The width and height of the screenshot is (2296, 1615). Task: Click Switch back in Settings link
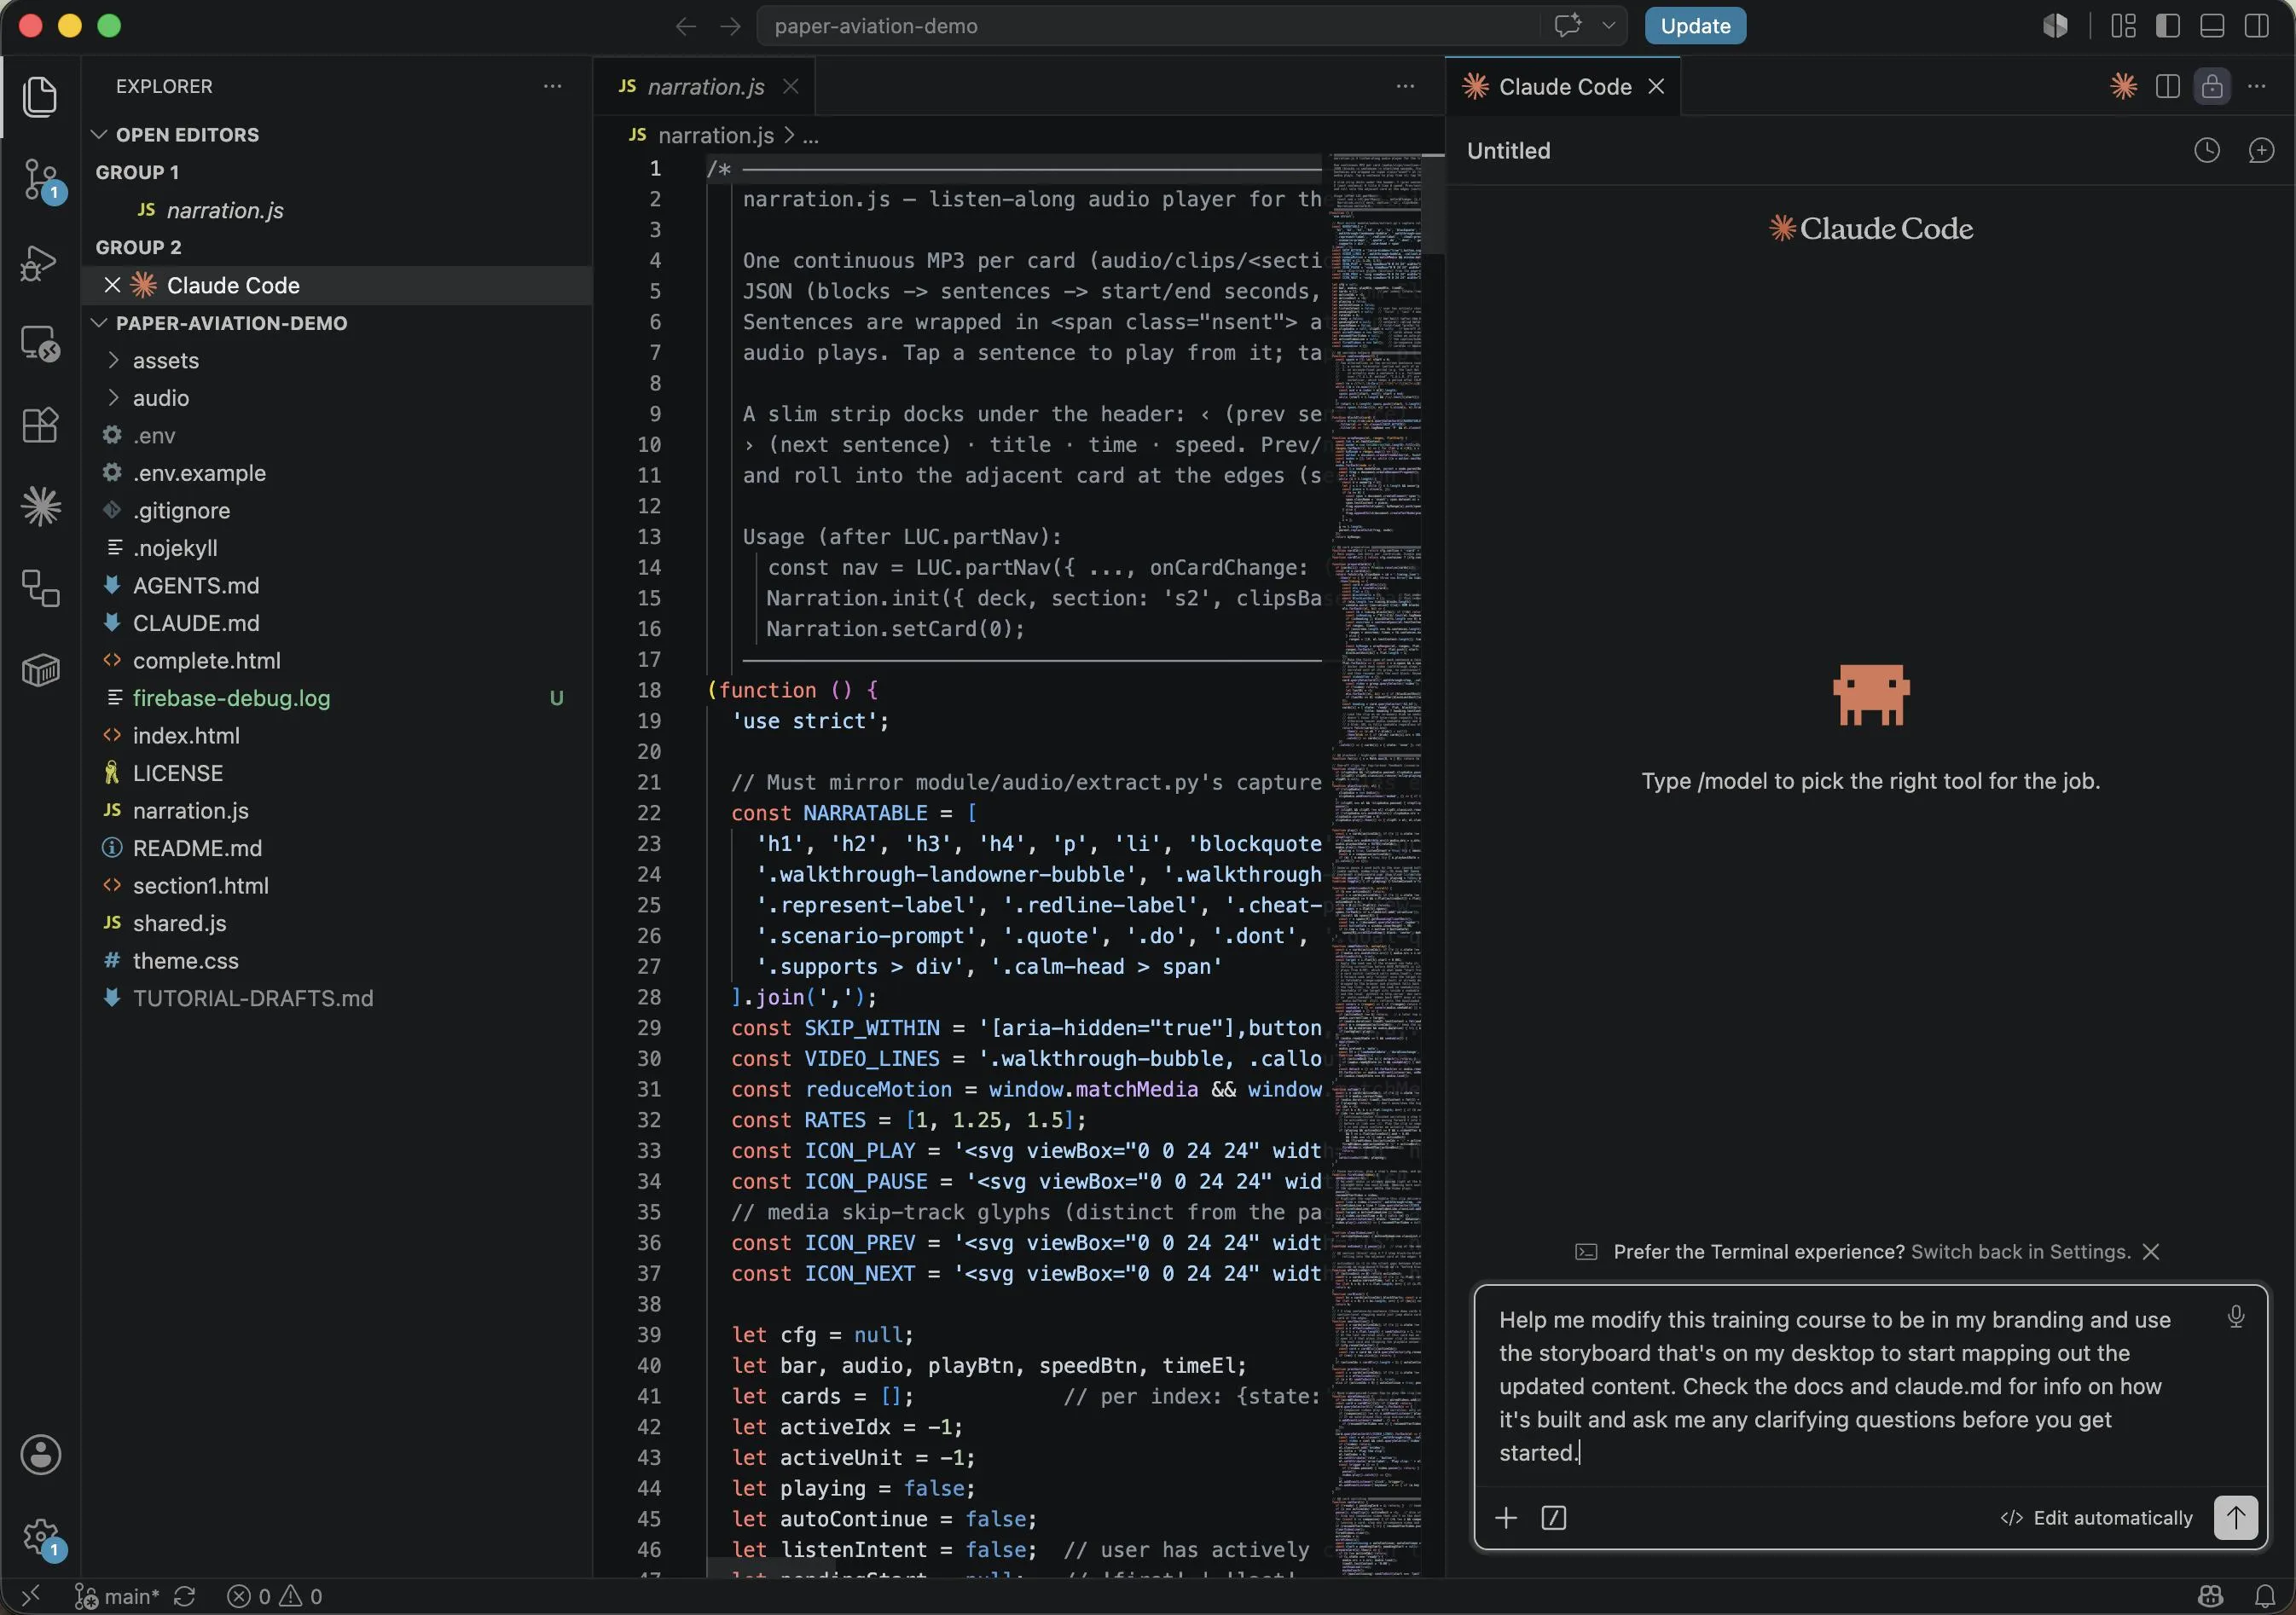click(x=2020, y=1252)
